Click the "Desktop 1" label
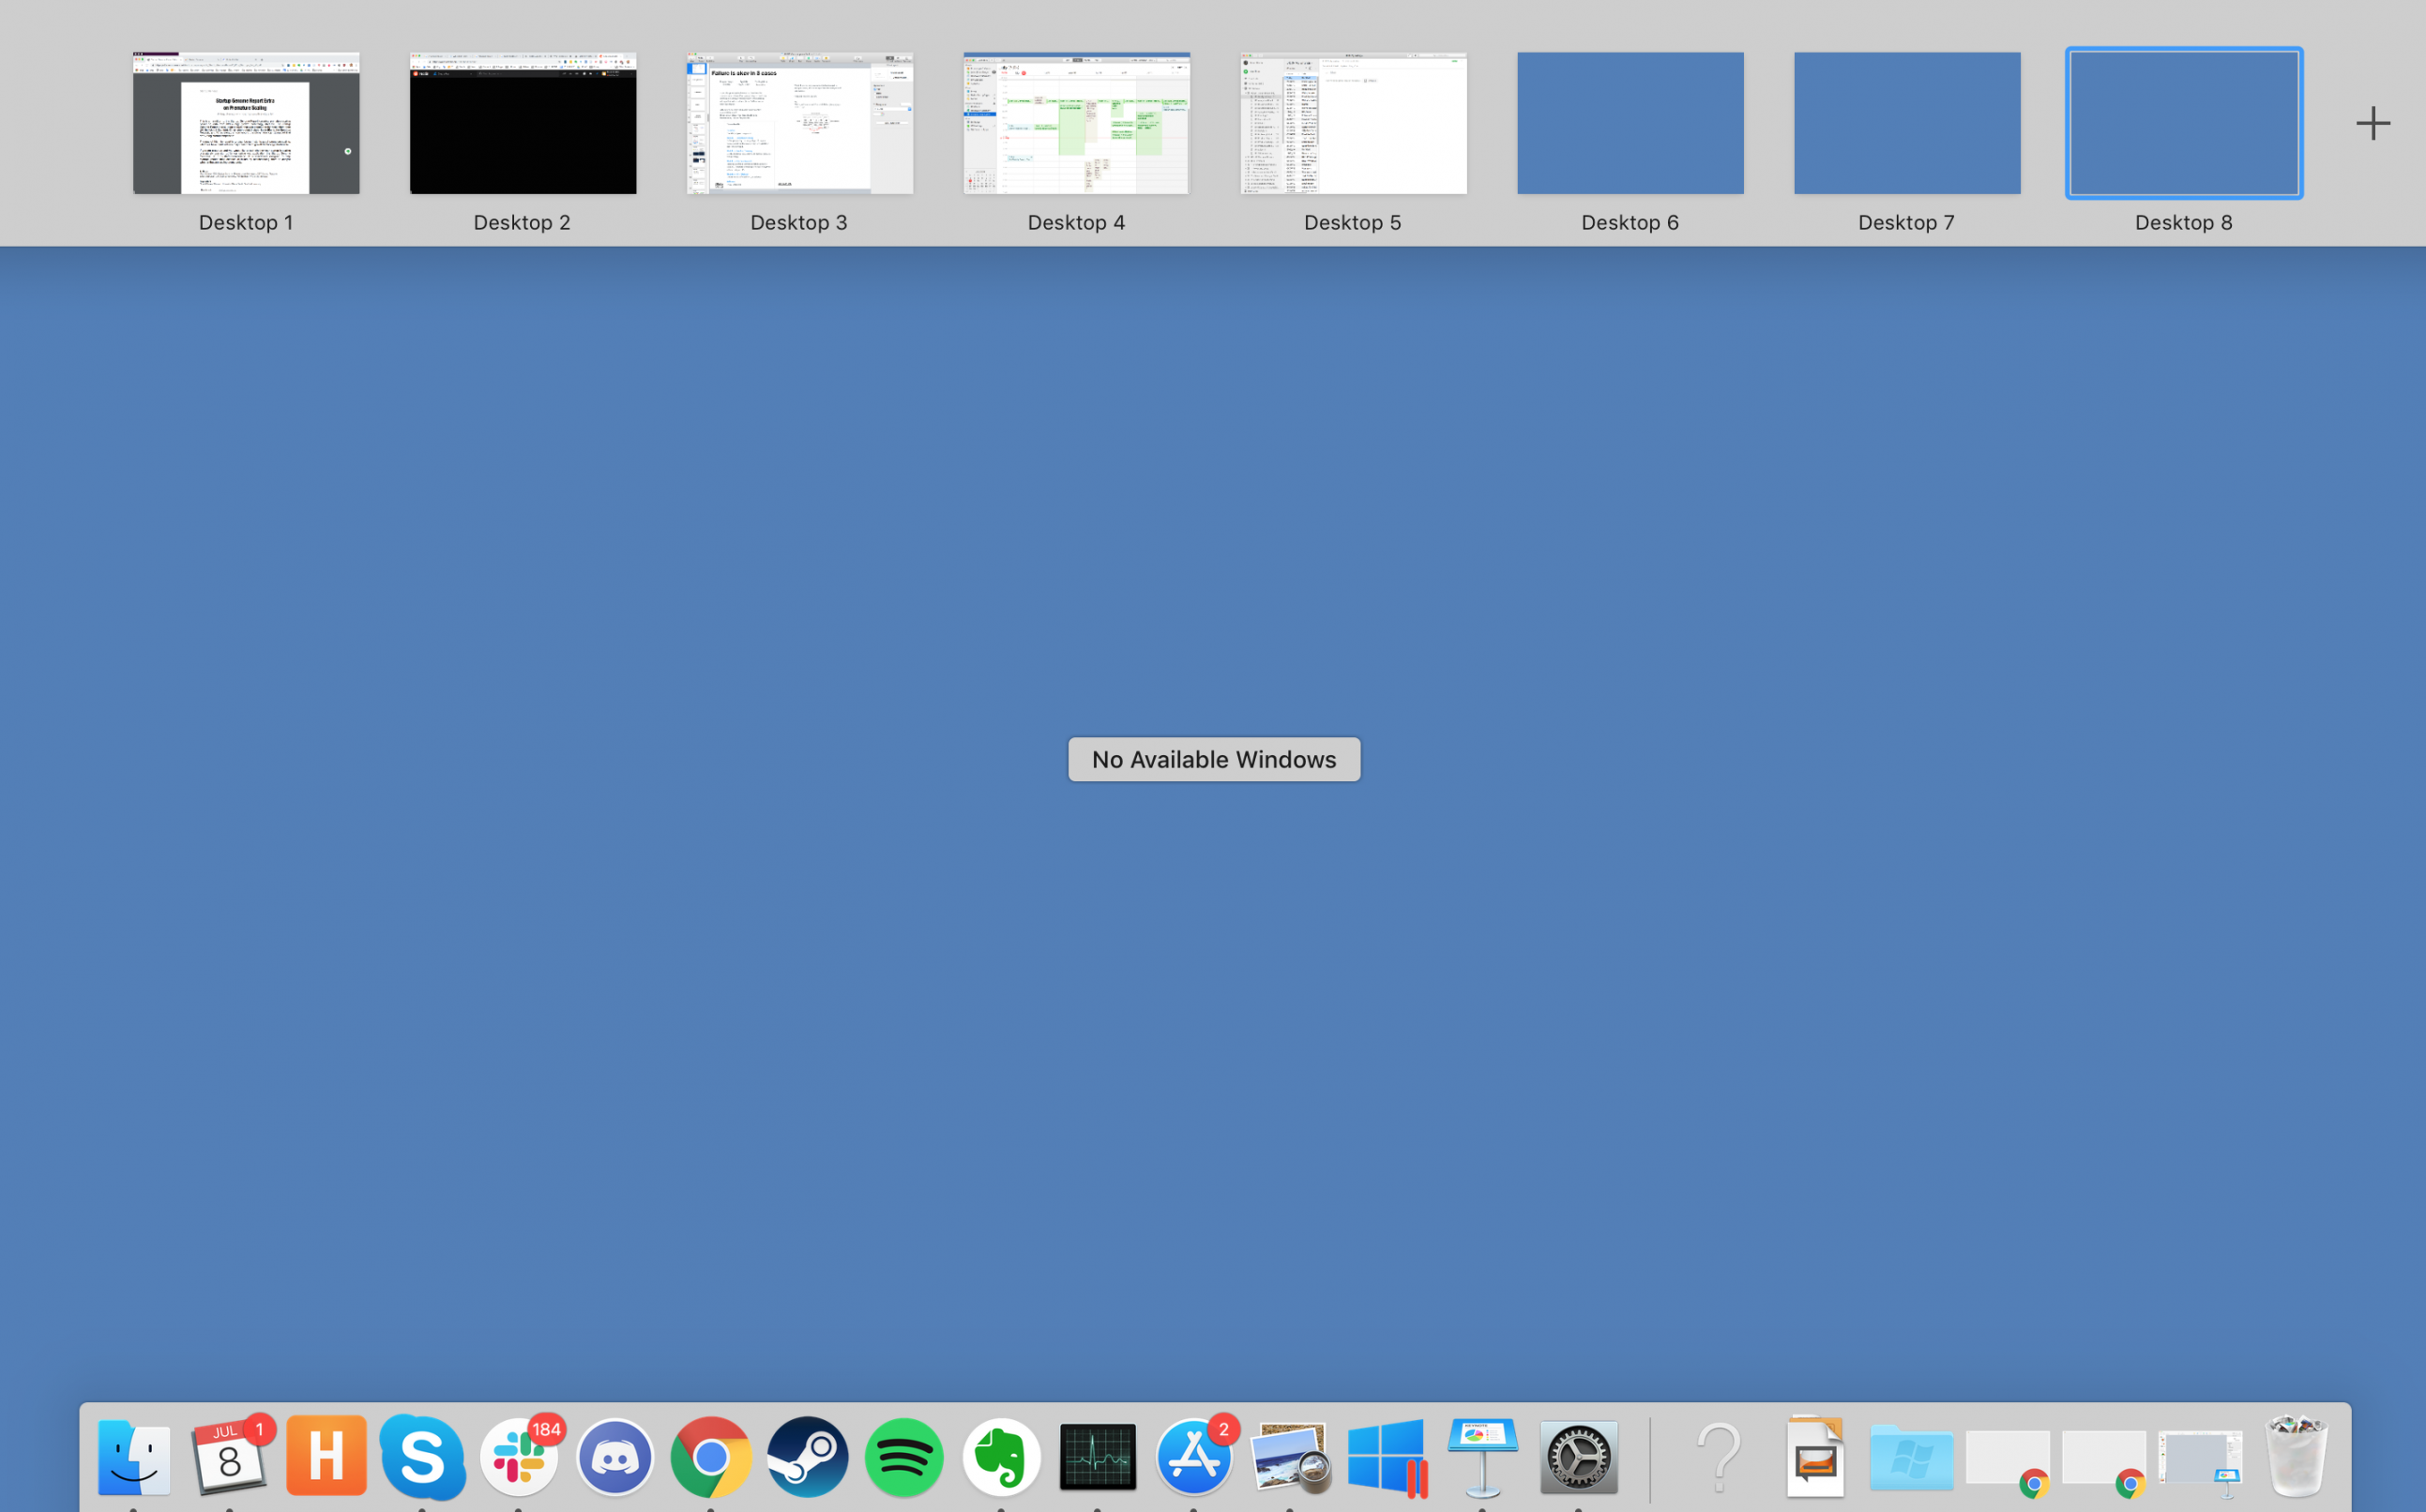This screenshot has height=1512, width=2426. pos(246,222)
